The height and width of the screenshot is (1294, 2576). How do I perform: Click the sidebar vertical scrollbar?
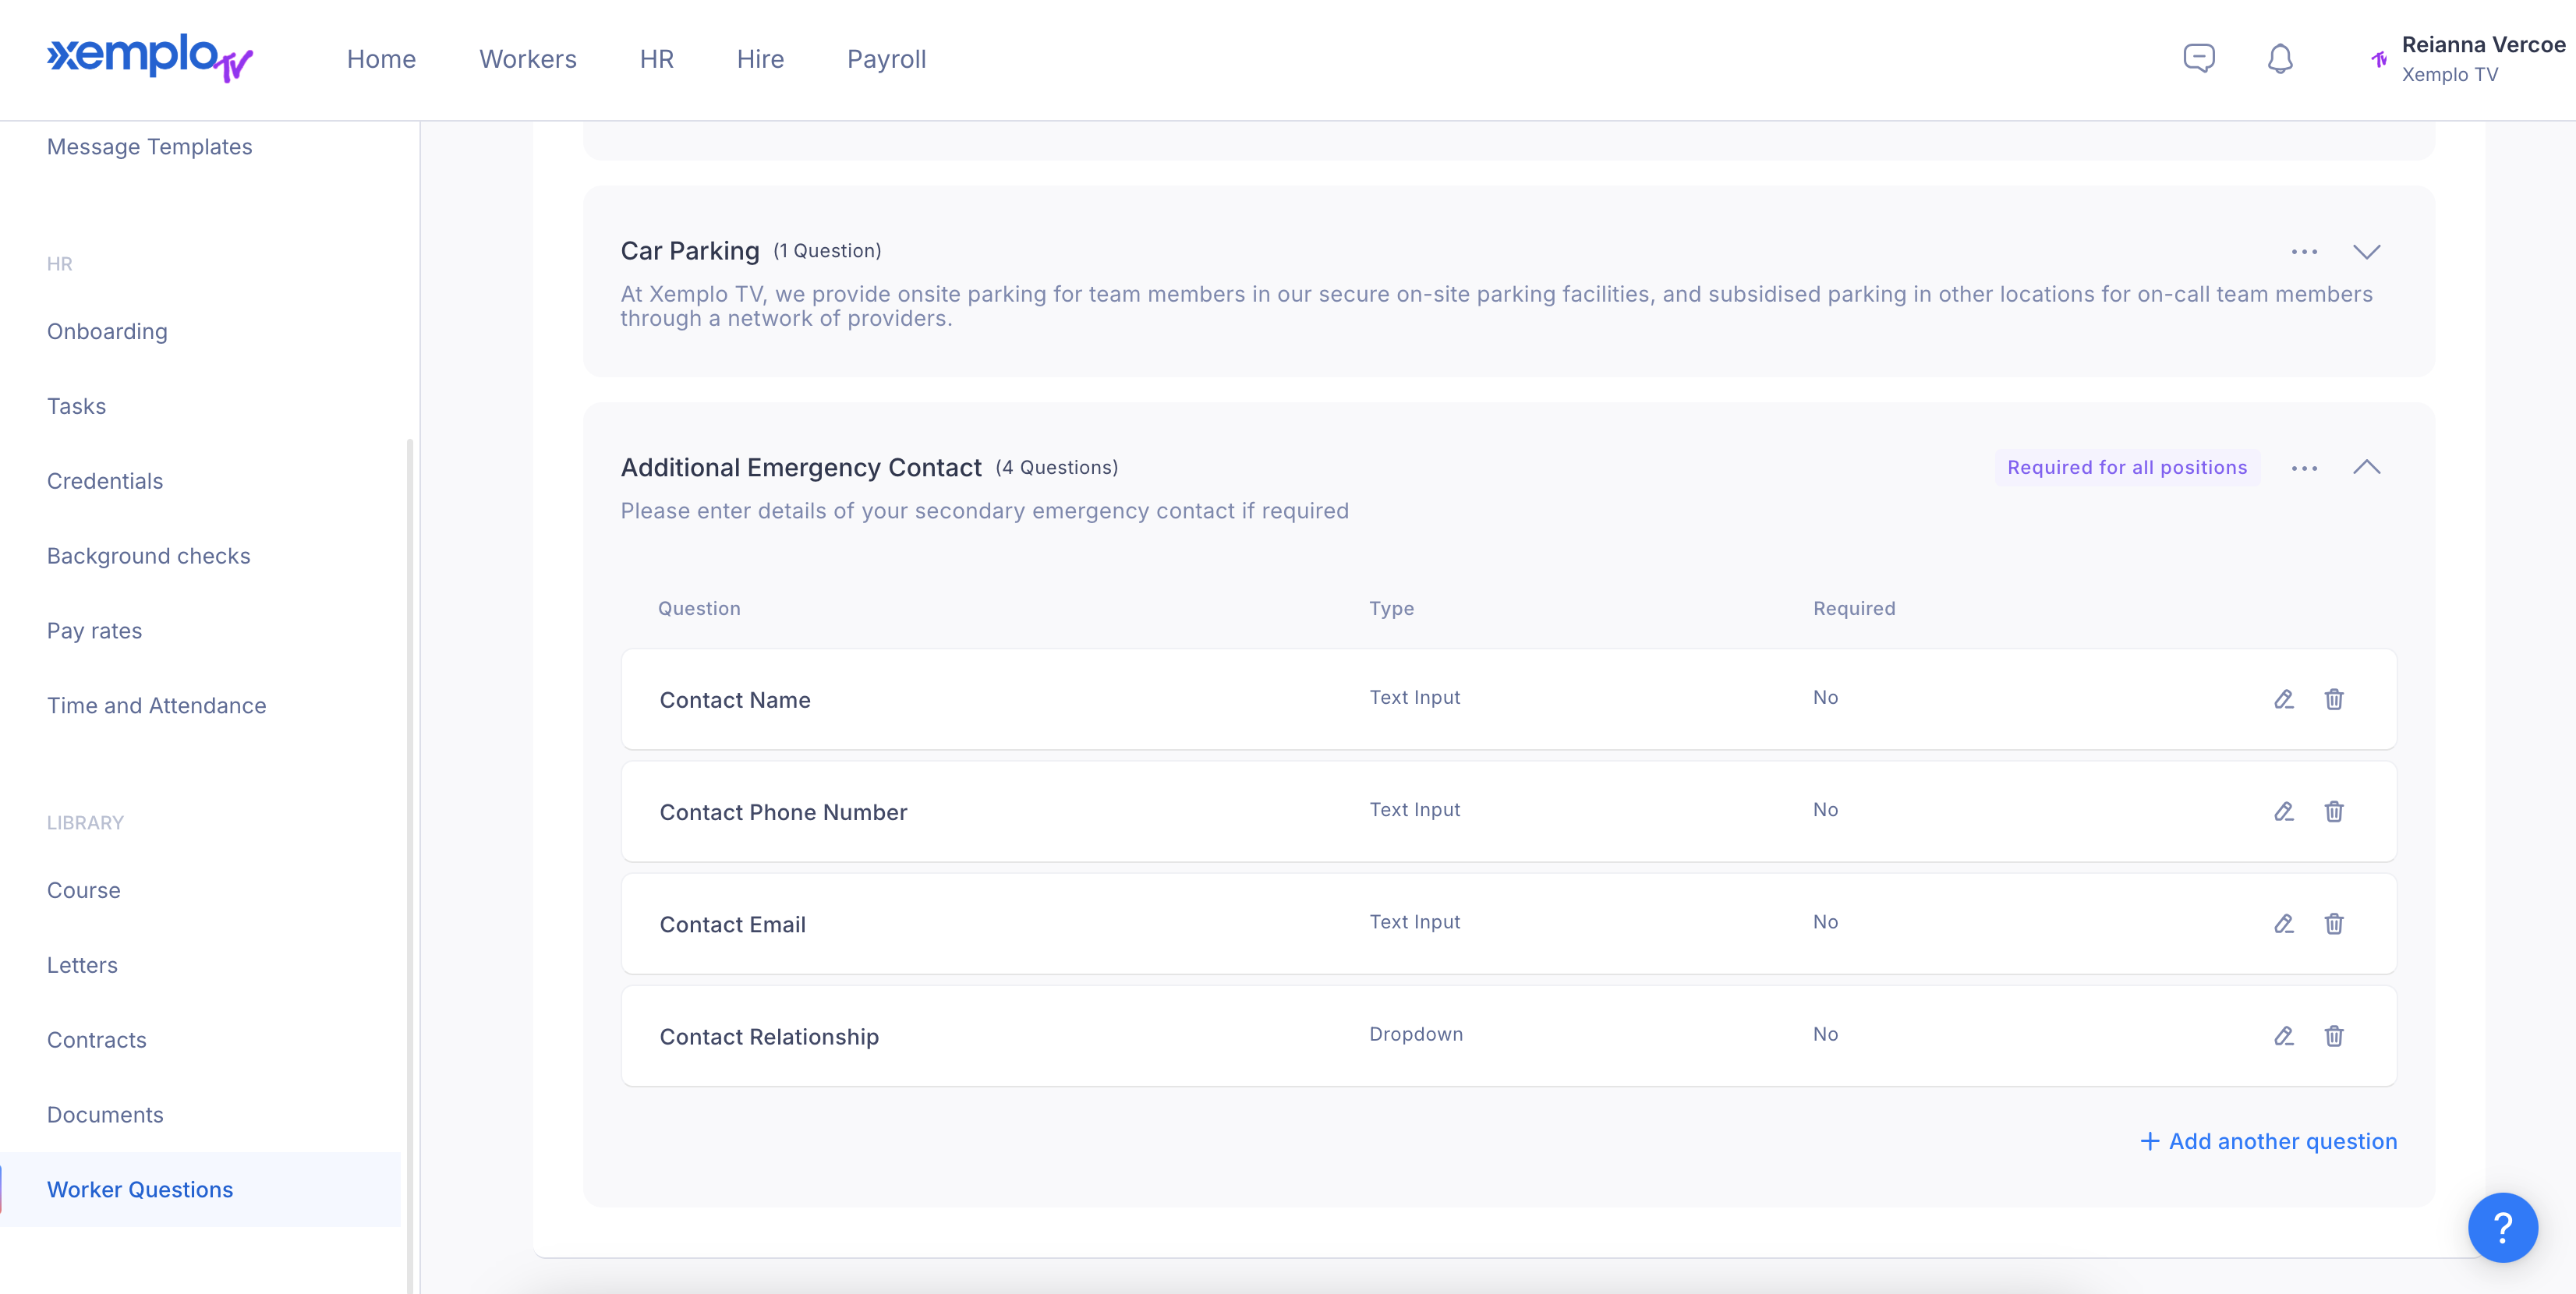(410, 866)
